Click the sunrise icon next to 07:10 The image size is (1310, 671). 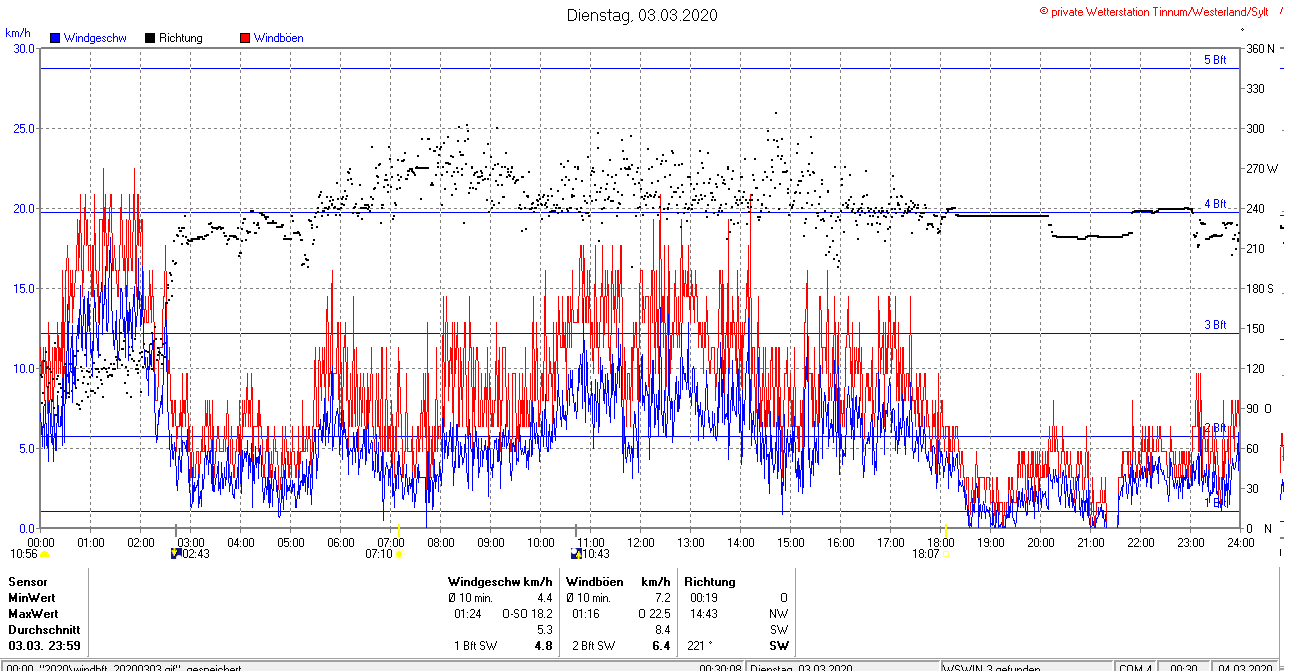pos(399,554)
